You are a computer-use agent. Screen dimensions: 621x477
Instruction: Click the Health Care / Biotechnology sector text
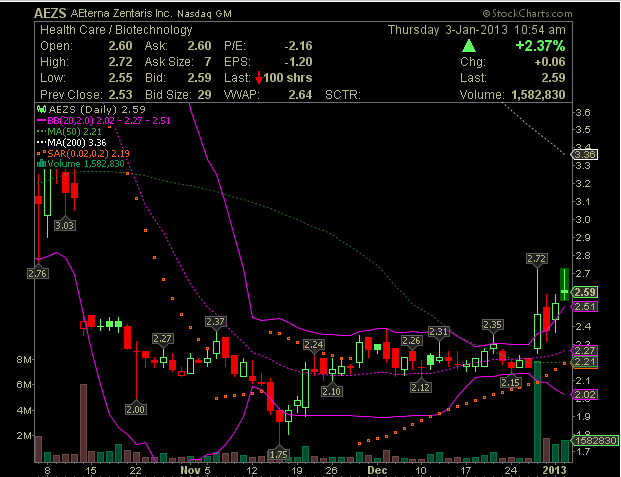pos(116,30)
